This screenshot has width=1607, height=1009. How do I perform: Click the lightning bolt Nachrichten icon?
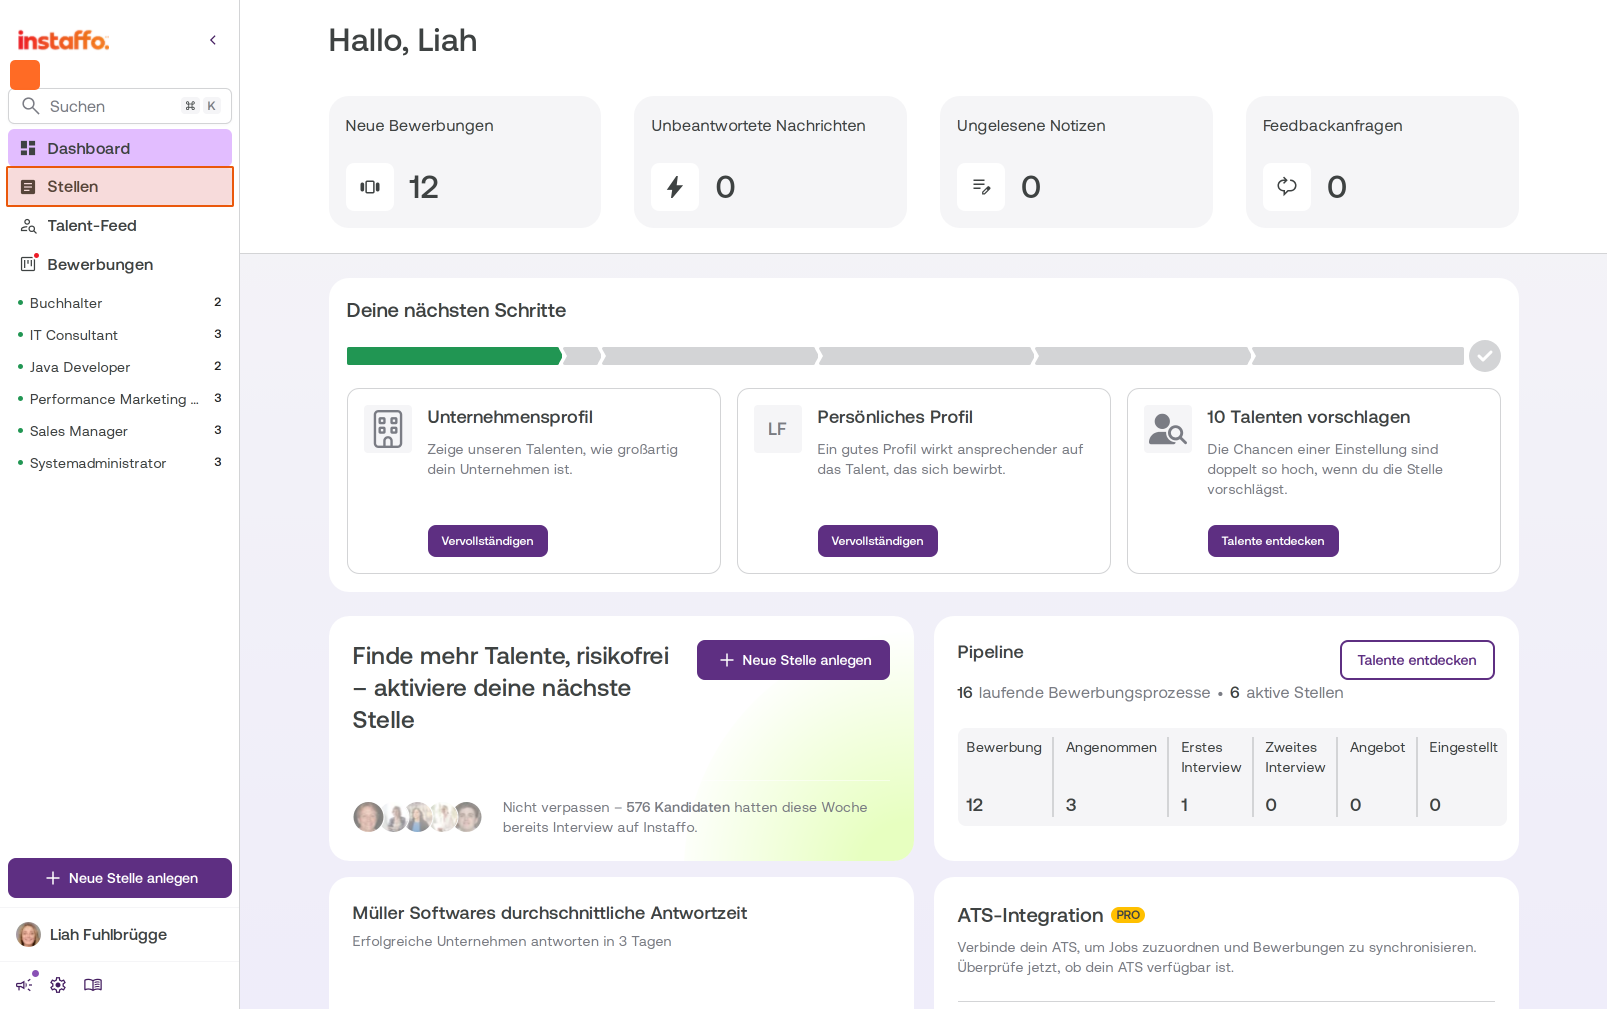pyautogui.click(x=675, y=187)
